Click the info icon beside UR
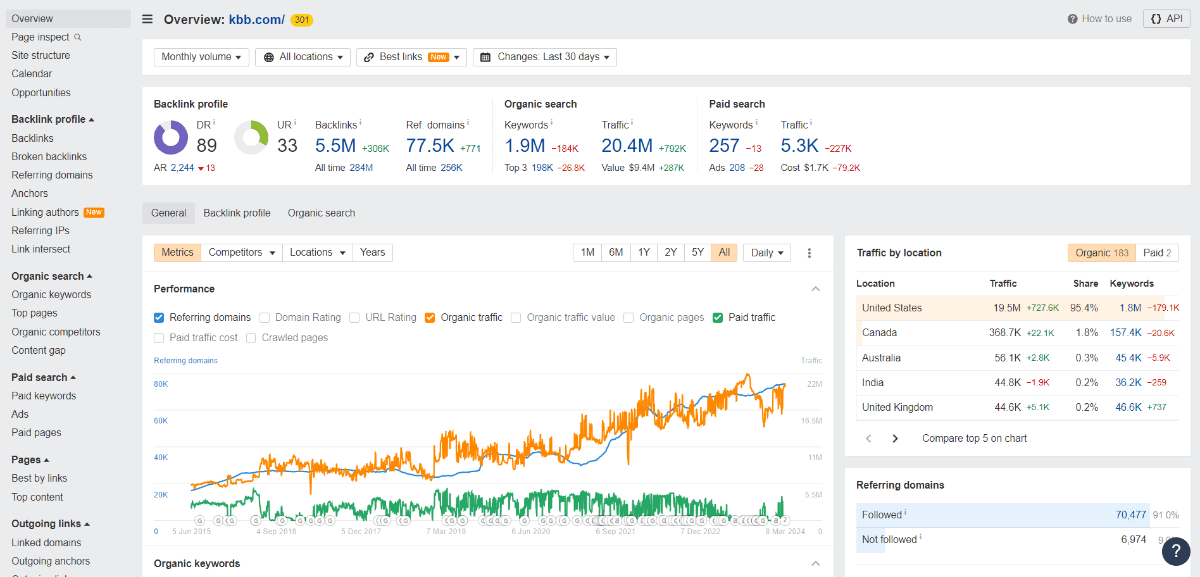1200x577 pixels. pos(295,123)
